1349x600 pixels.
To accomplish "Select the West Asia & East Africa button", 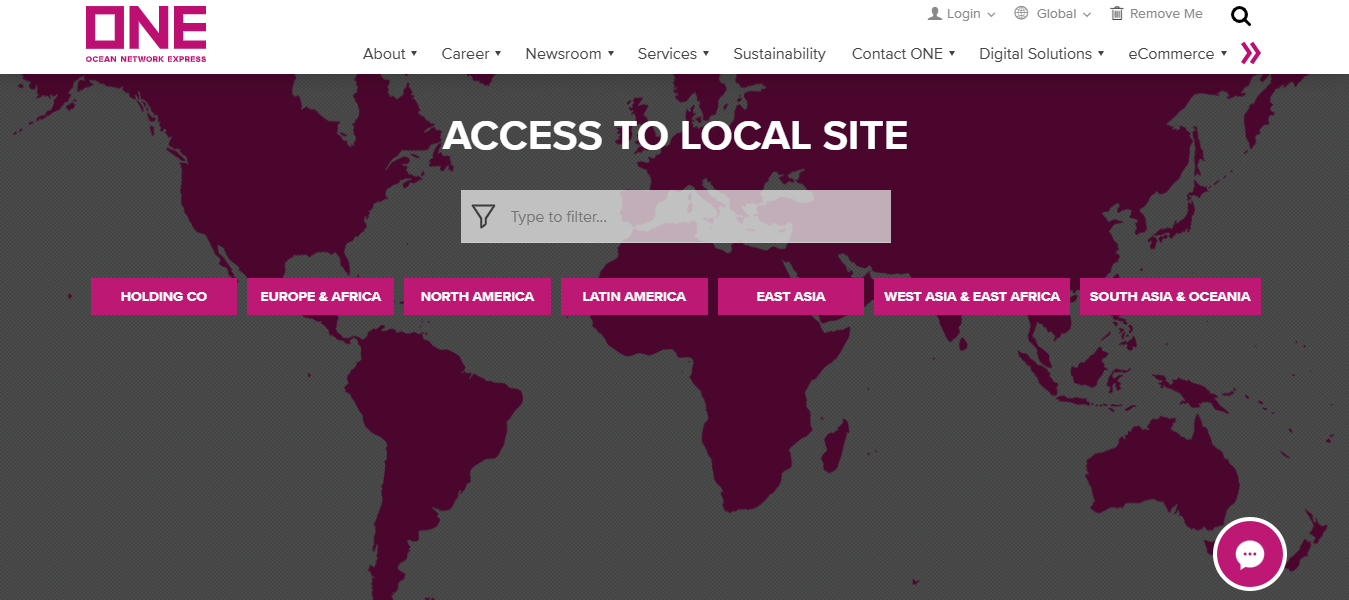I will pyautogui.click(x=972, y=297).
